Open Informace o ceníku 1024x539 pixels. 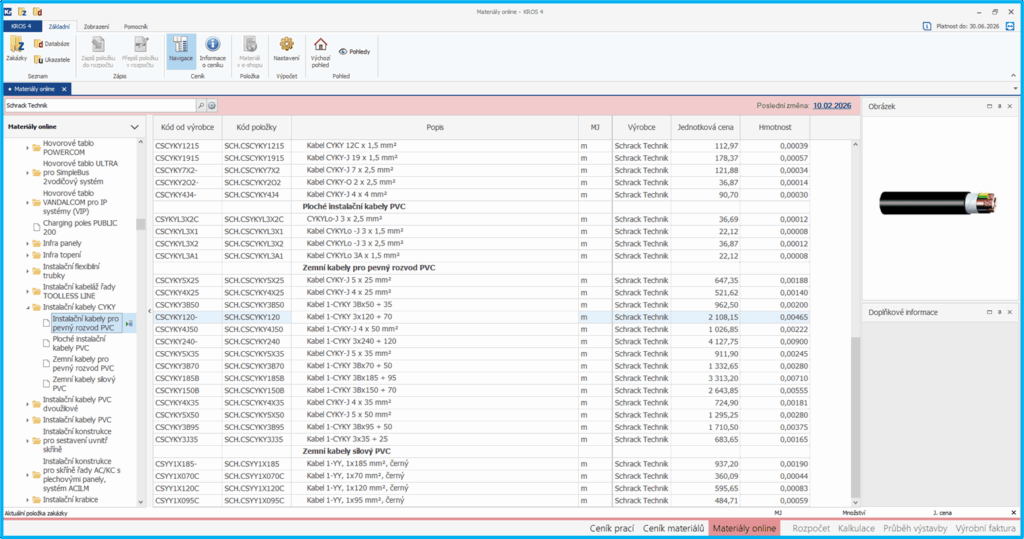click(213, 50)
